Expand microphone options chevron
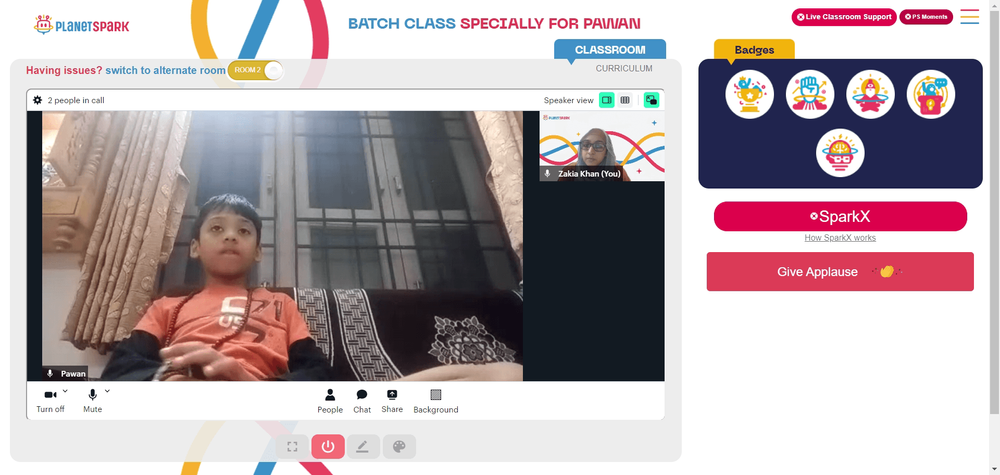 coord(107,391)
